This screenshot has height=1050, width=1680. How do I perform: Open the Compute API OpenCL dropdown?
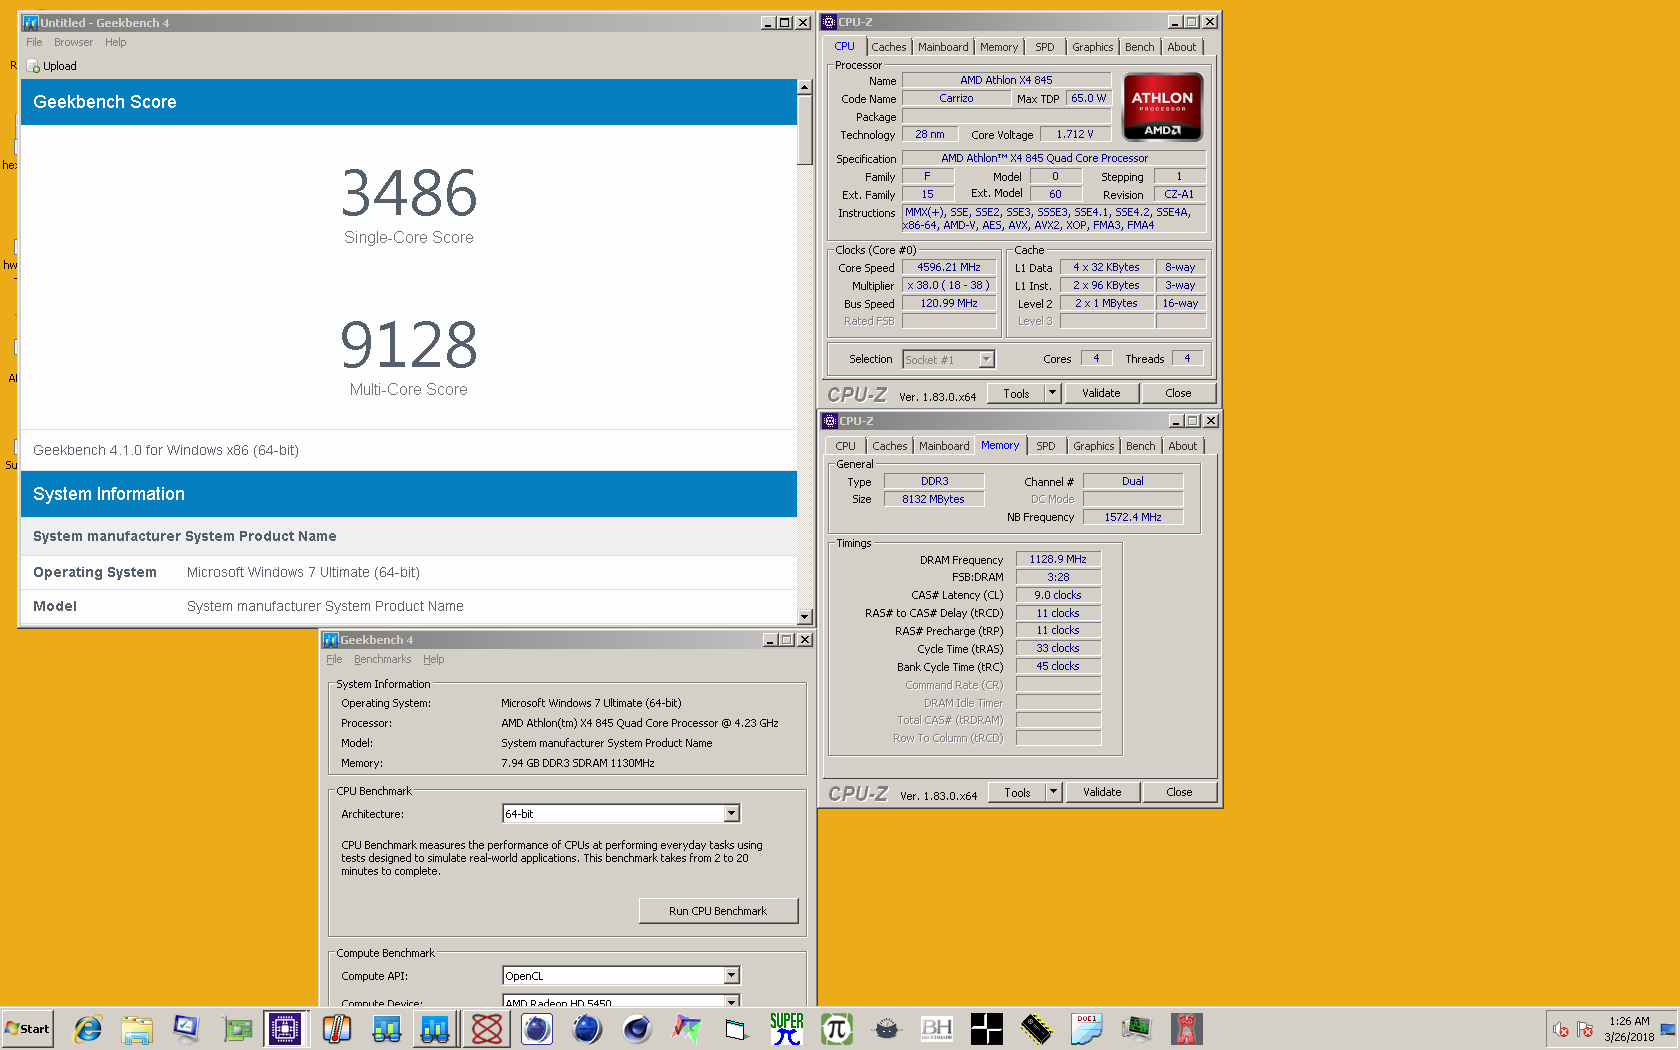731,976
